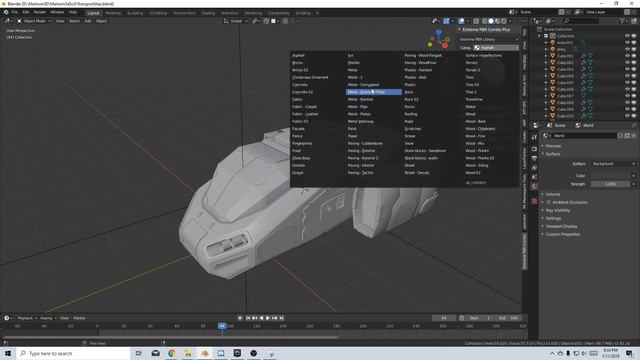Click the current frame marker in timeline
This screenshot has width=640, height=360.
(x=222, y=326)
